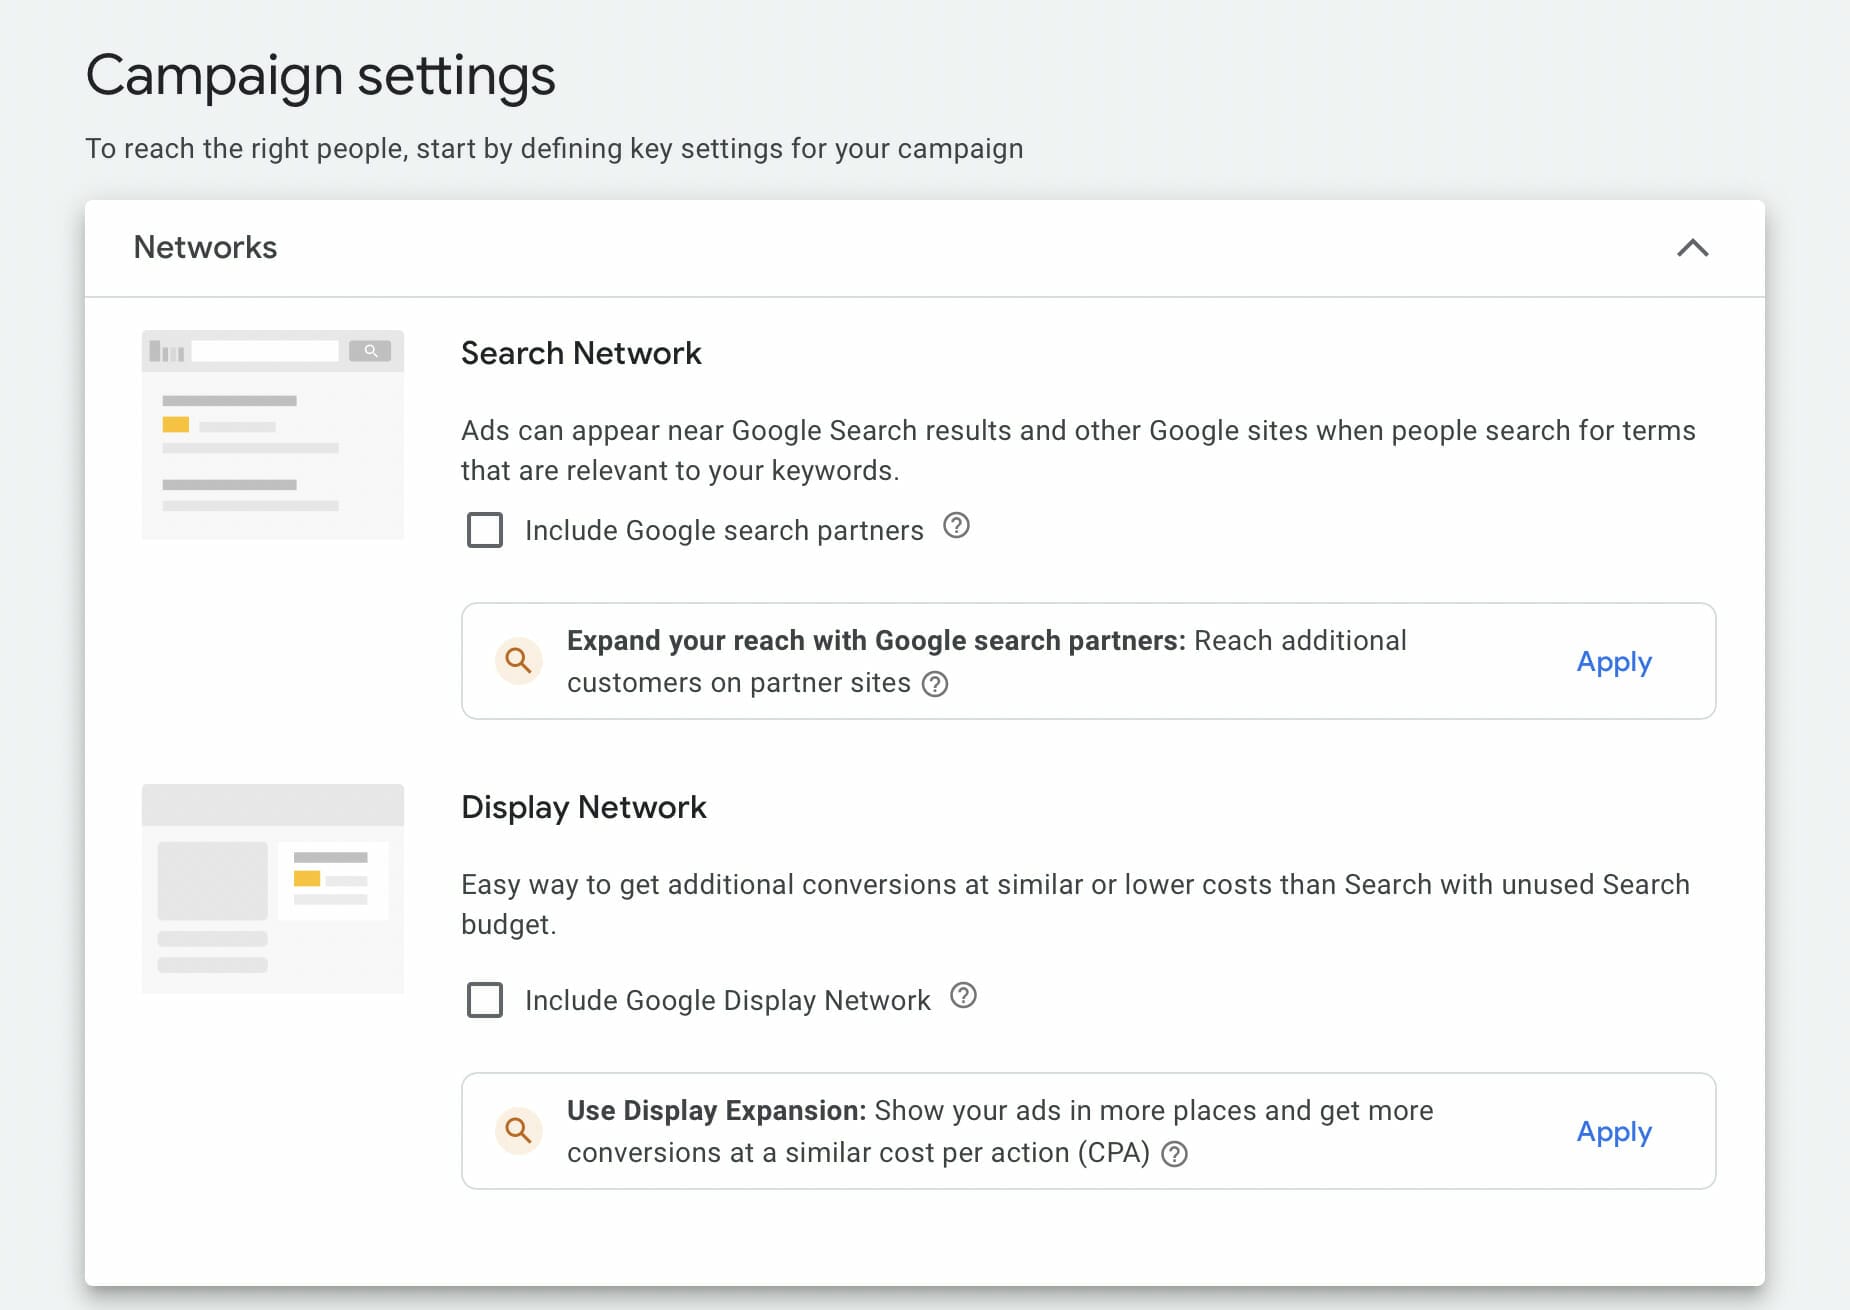Open help tooltip beside partner sites text
1850x1310 pixels.
935,684
